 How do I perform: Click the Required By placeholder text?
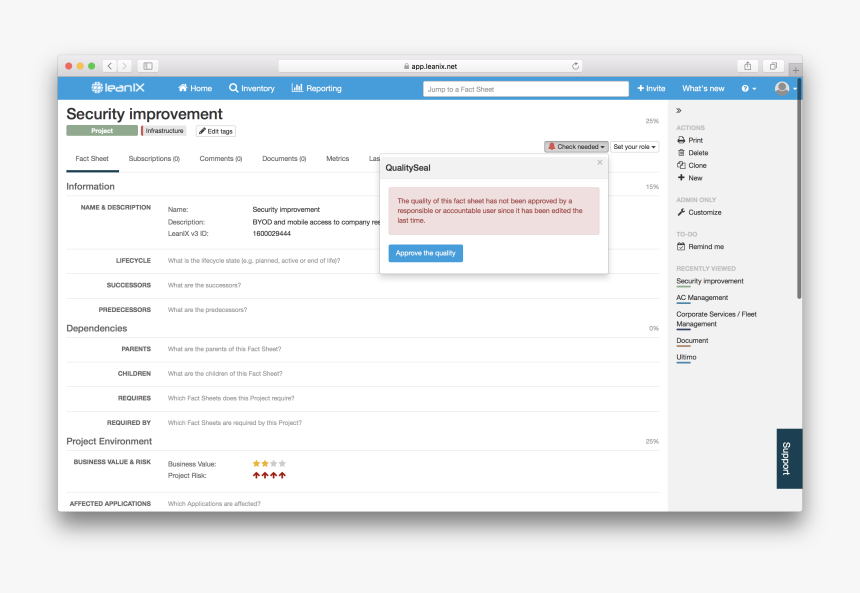[235, 423]
